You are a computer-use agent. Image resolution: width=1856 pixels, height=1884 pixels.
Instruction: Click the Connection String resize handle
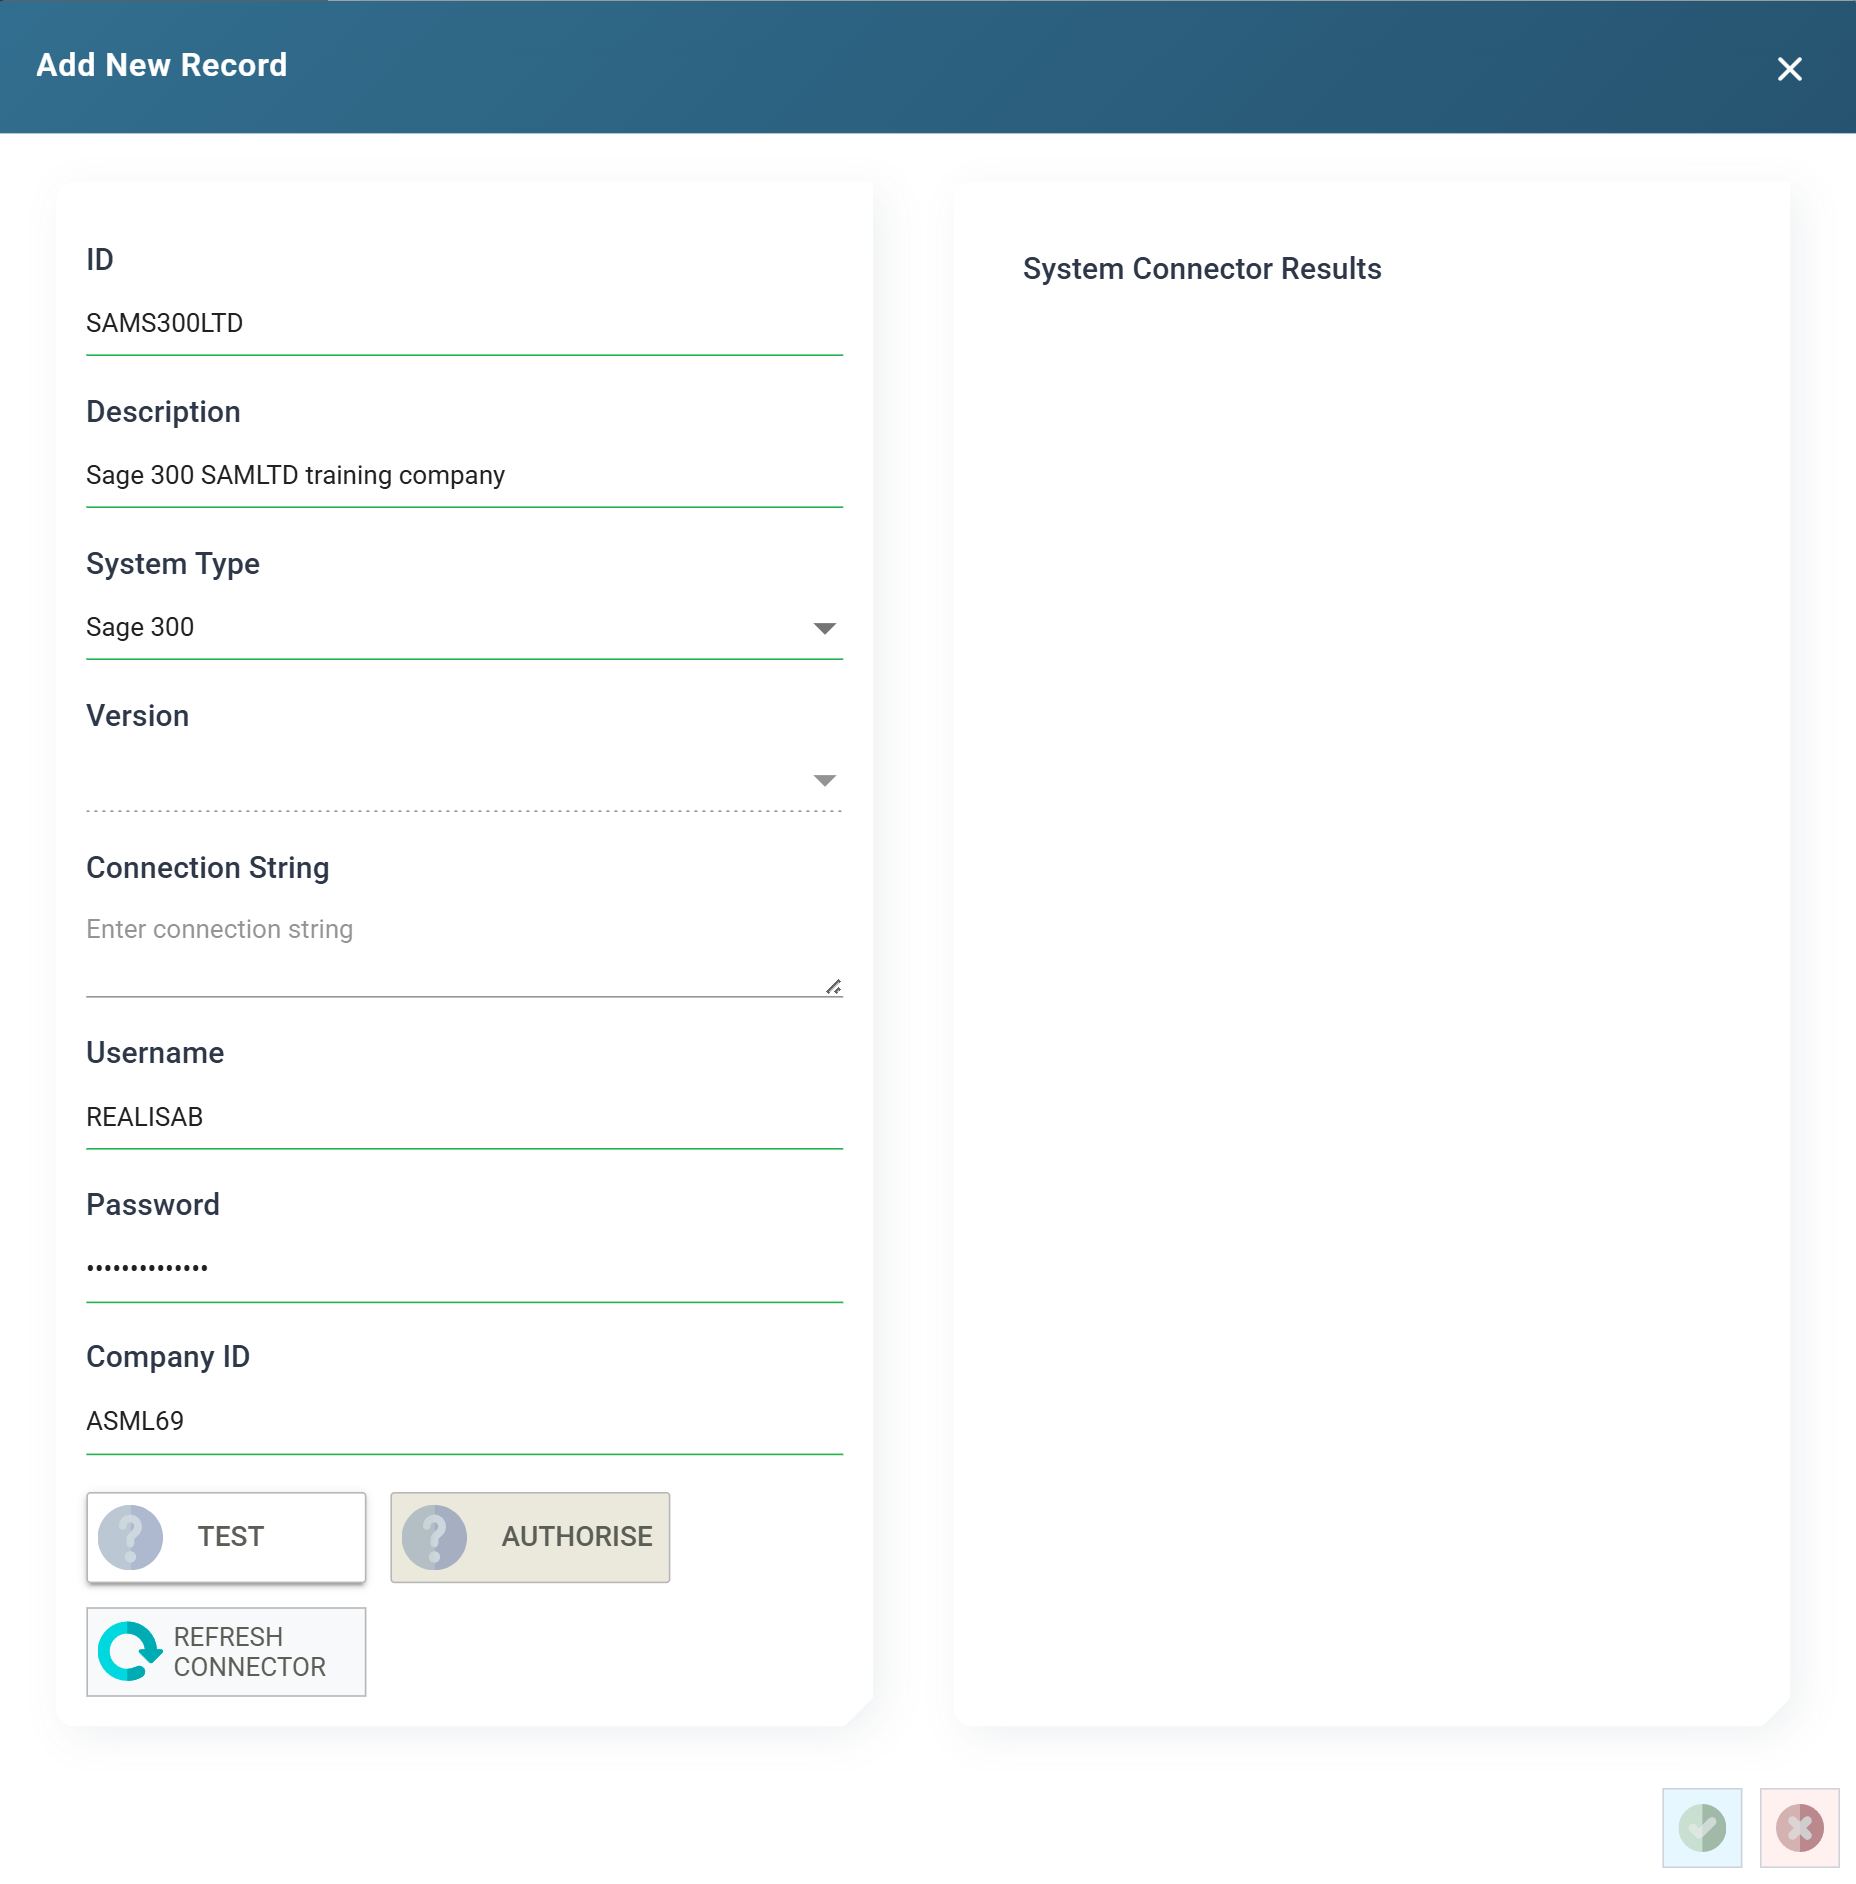(x=833, y=987)
